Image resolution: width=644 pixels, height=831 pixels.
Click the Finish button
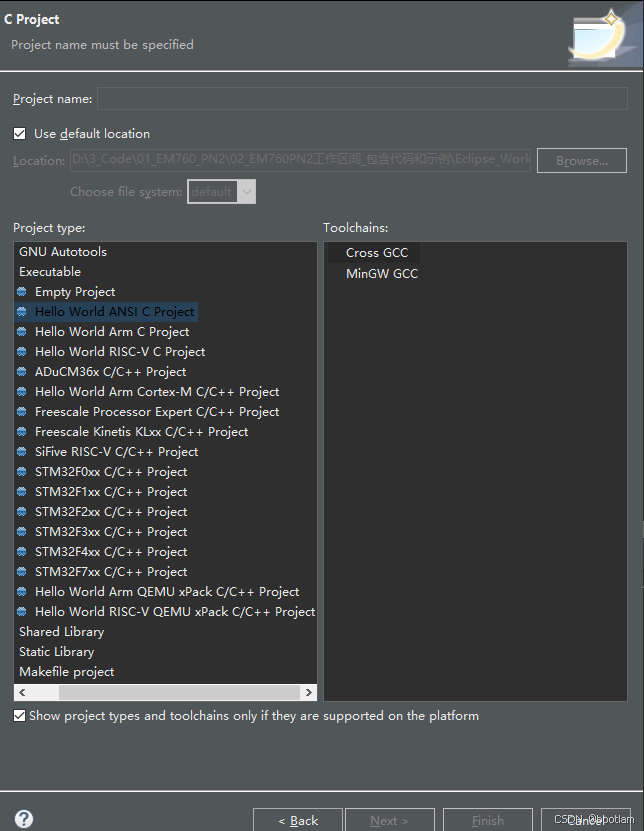coord(488,820)
